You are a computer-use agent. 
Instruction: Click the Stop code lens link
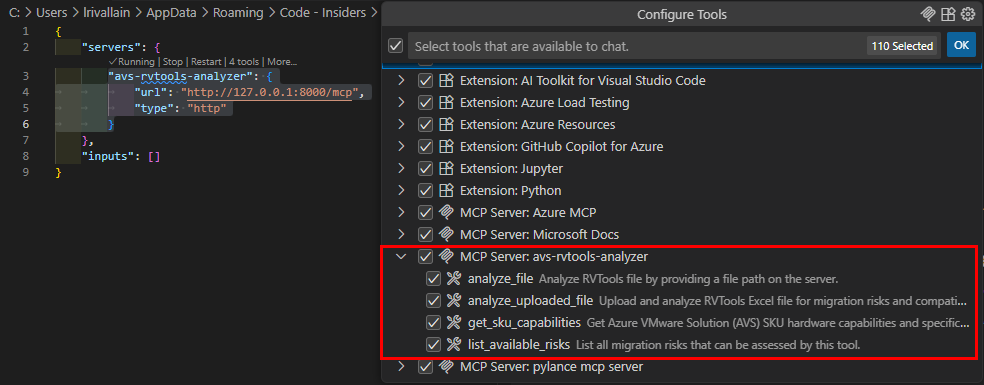[173, 62]
